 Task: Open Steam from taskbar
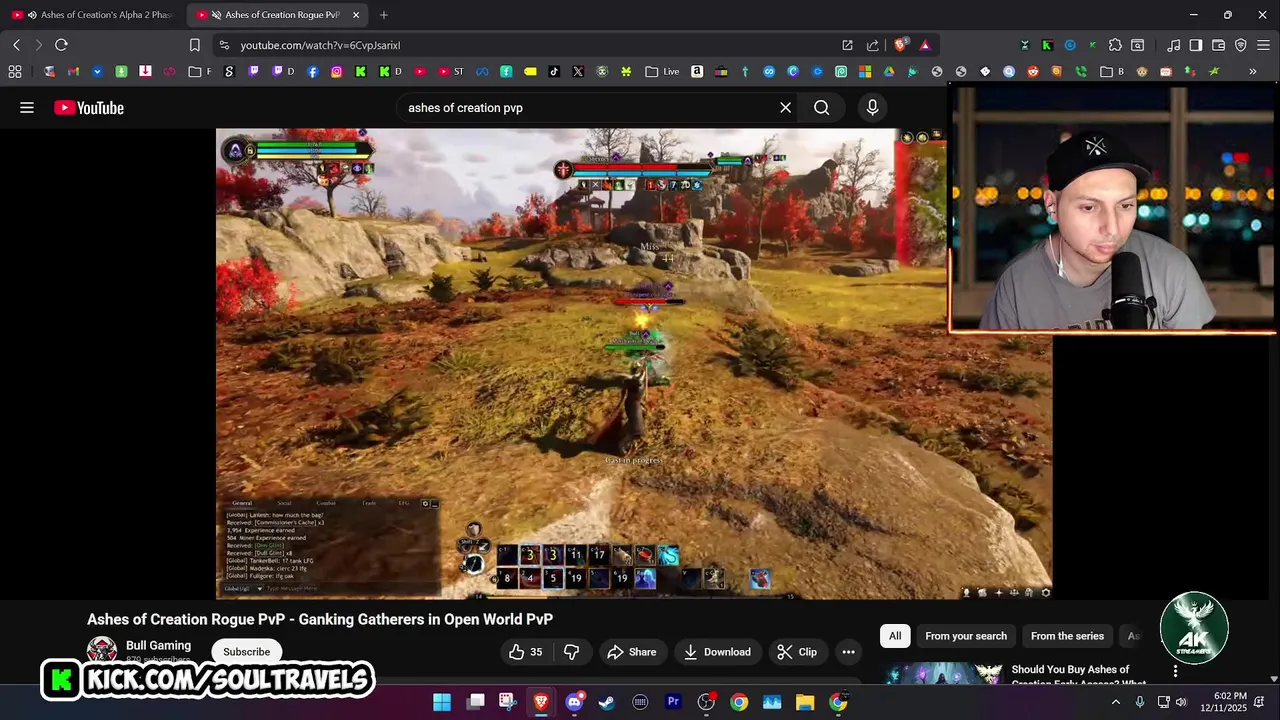tap(607, 703)
